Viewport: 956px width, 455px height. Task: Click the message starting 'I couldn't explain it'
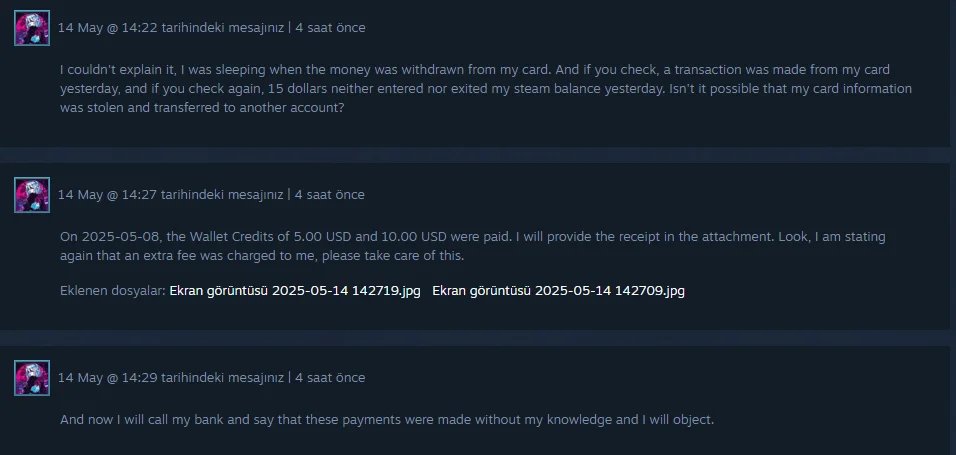(x=486, y=88)
